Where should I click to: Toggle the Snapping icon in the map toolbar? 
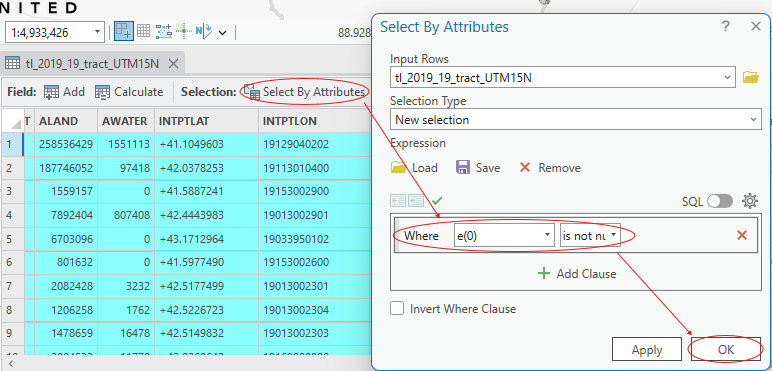(124, 32)
